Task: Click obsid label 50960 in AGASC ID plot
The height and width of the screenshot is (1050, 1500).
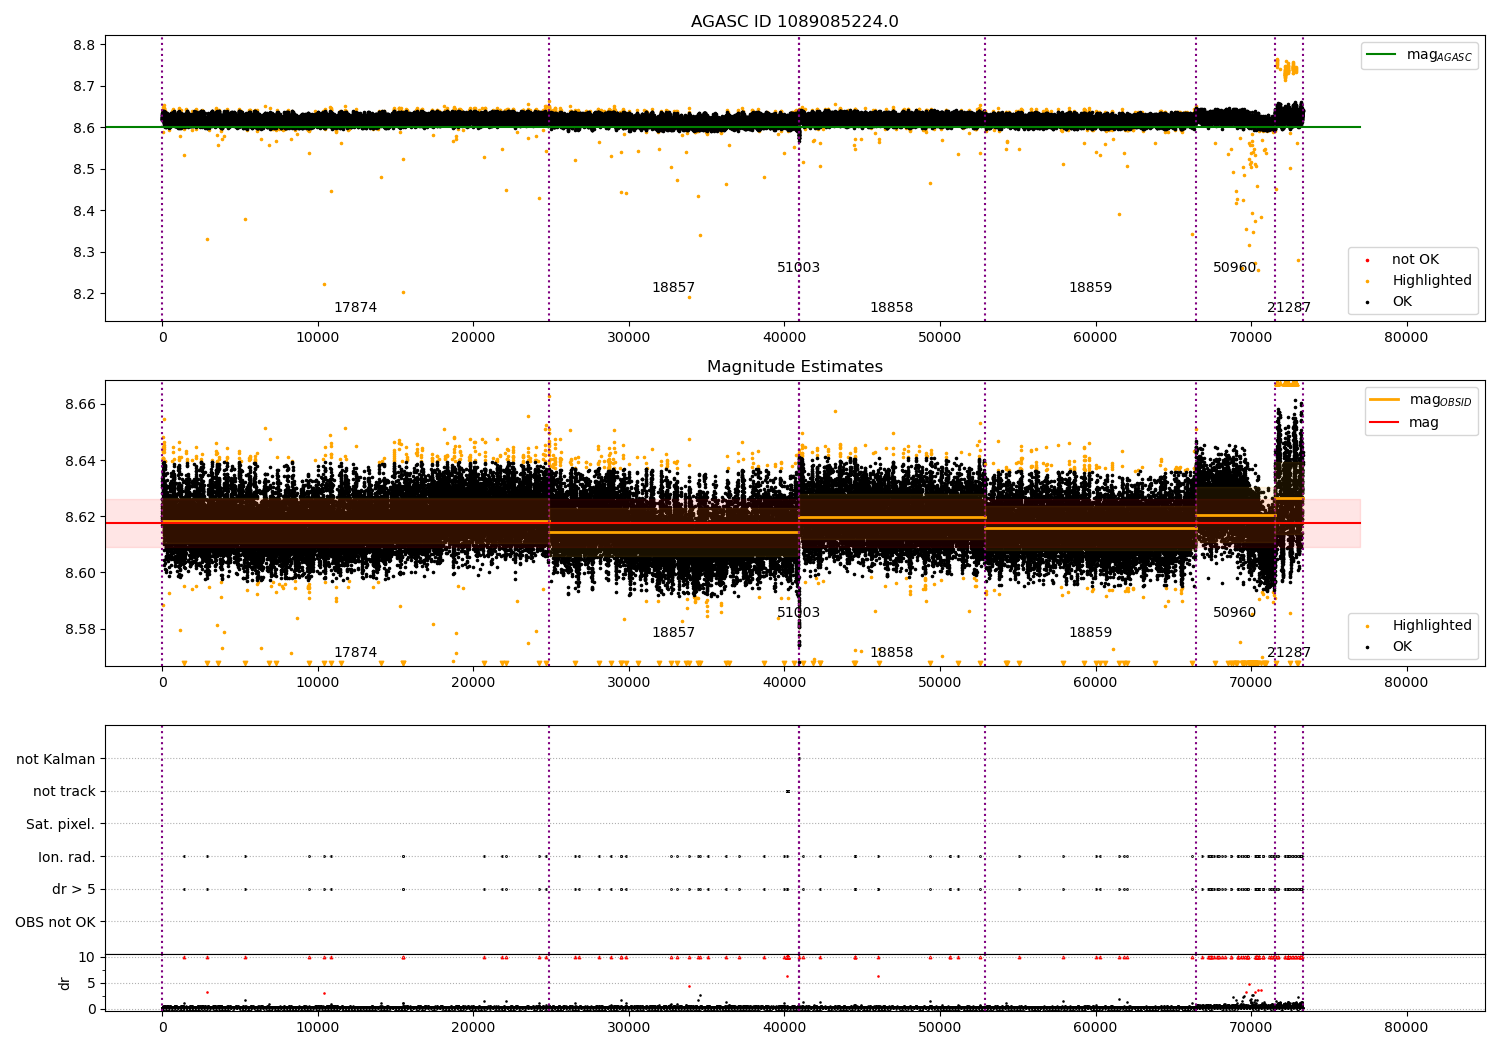Action: coord(1234,268)
